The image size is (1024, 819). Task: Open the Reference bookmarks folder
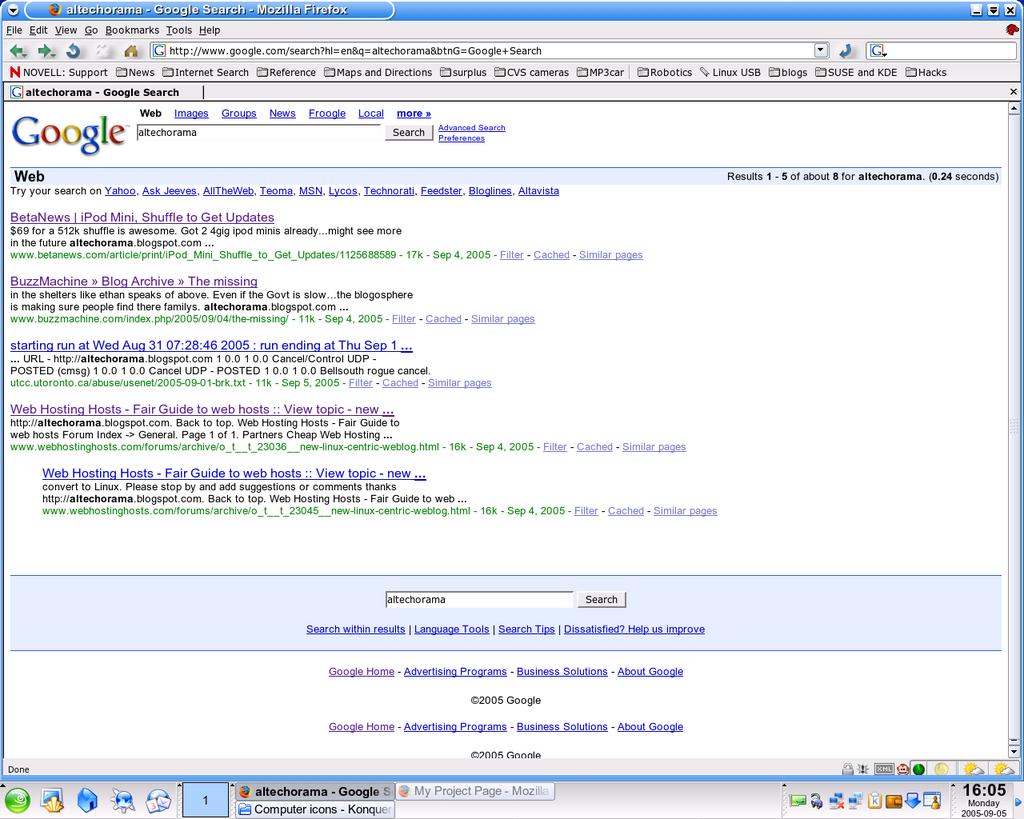pyautogui.click(x=287, y=72)
